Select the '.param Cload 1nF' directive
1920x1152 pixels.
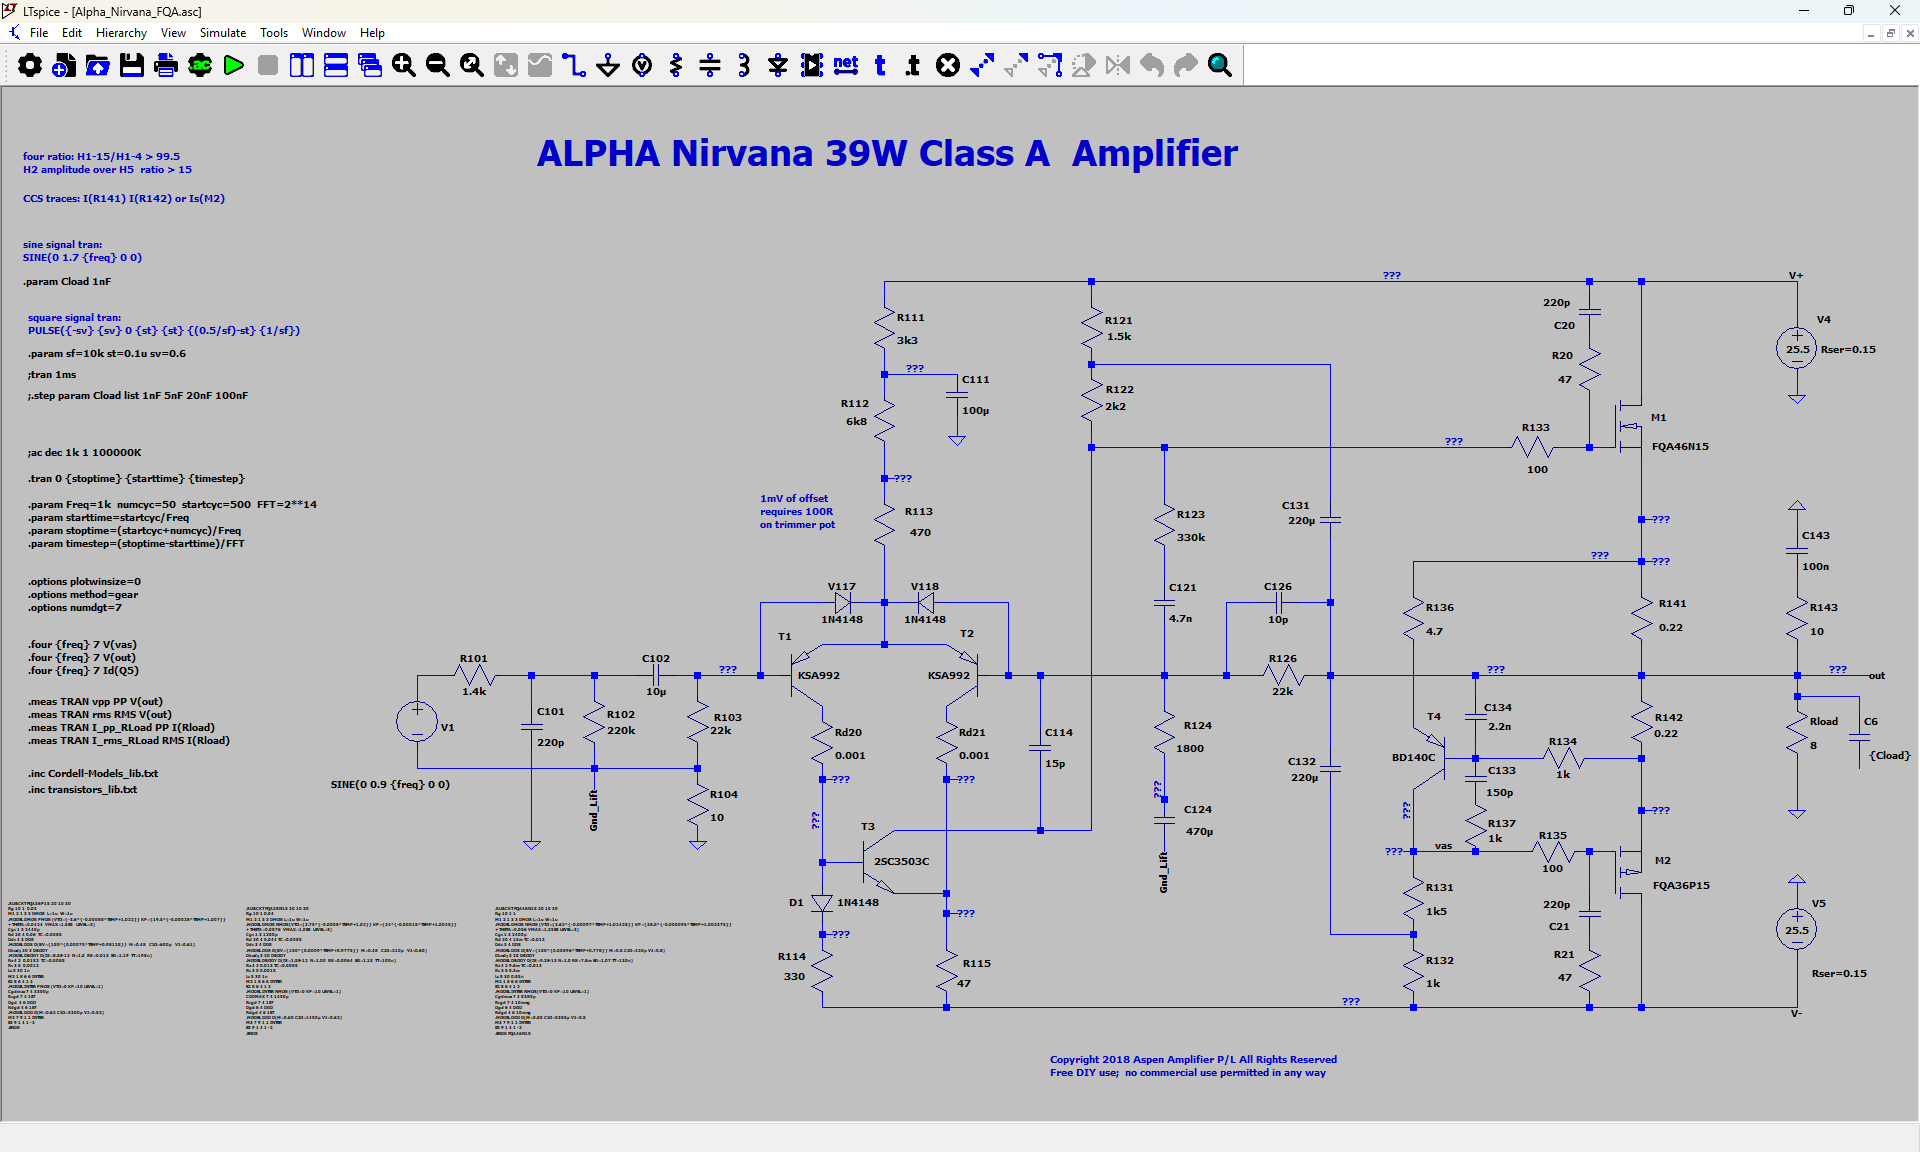click(x=67, y=282)
